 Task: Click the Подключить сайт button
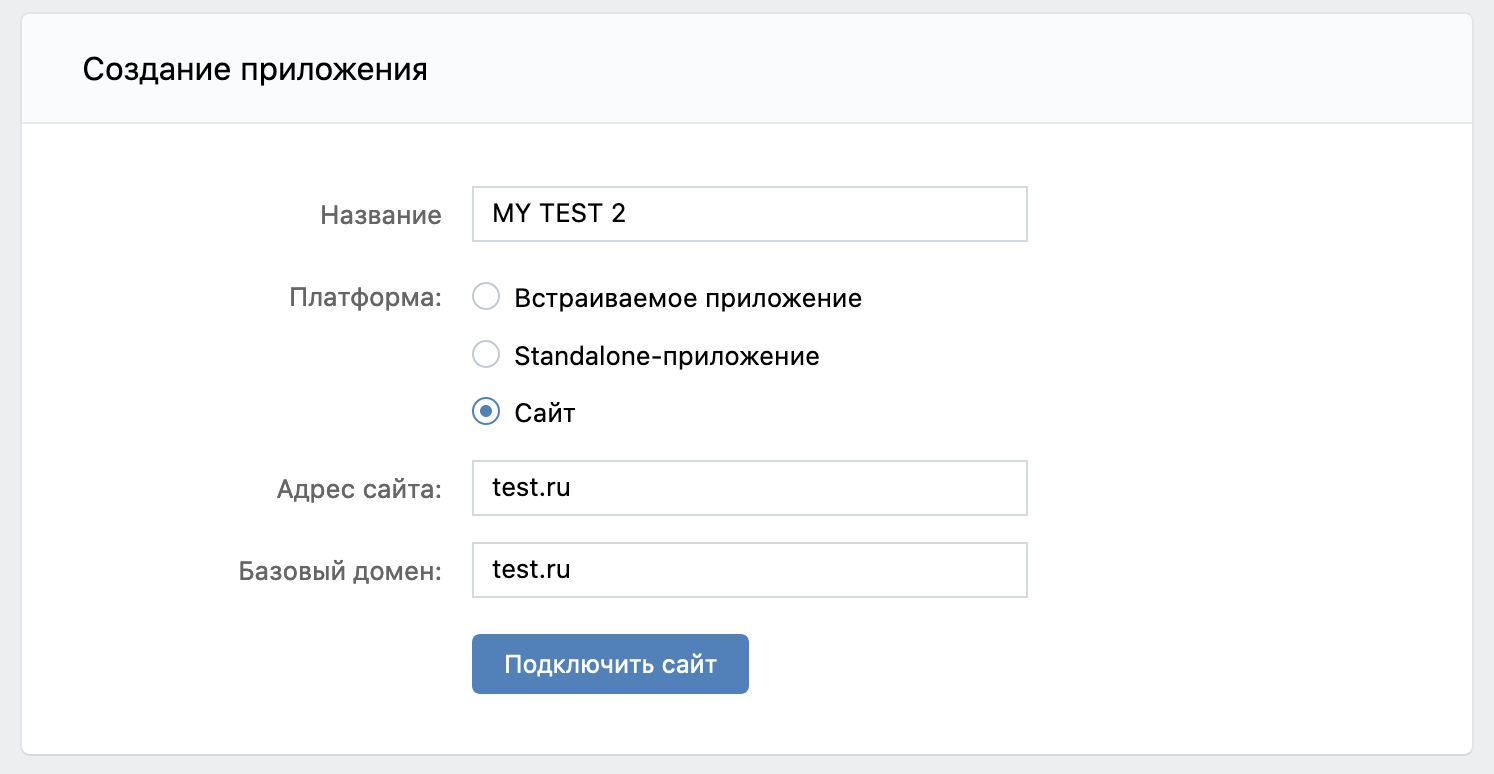610,664
